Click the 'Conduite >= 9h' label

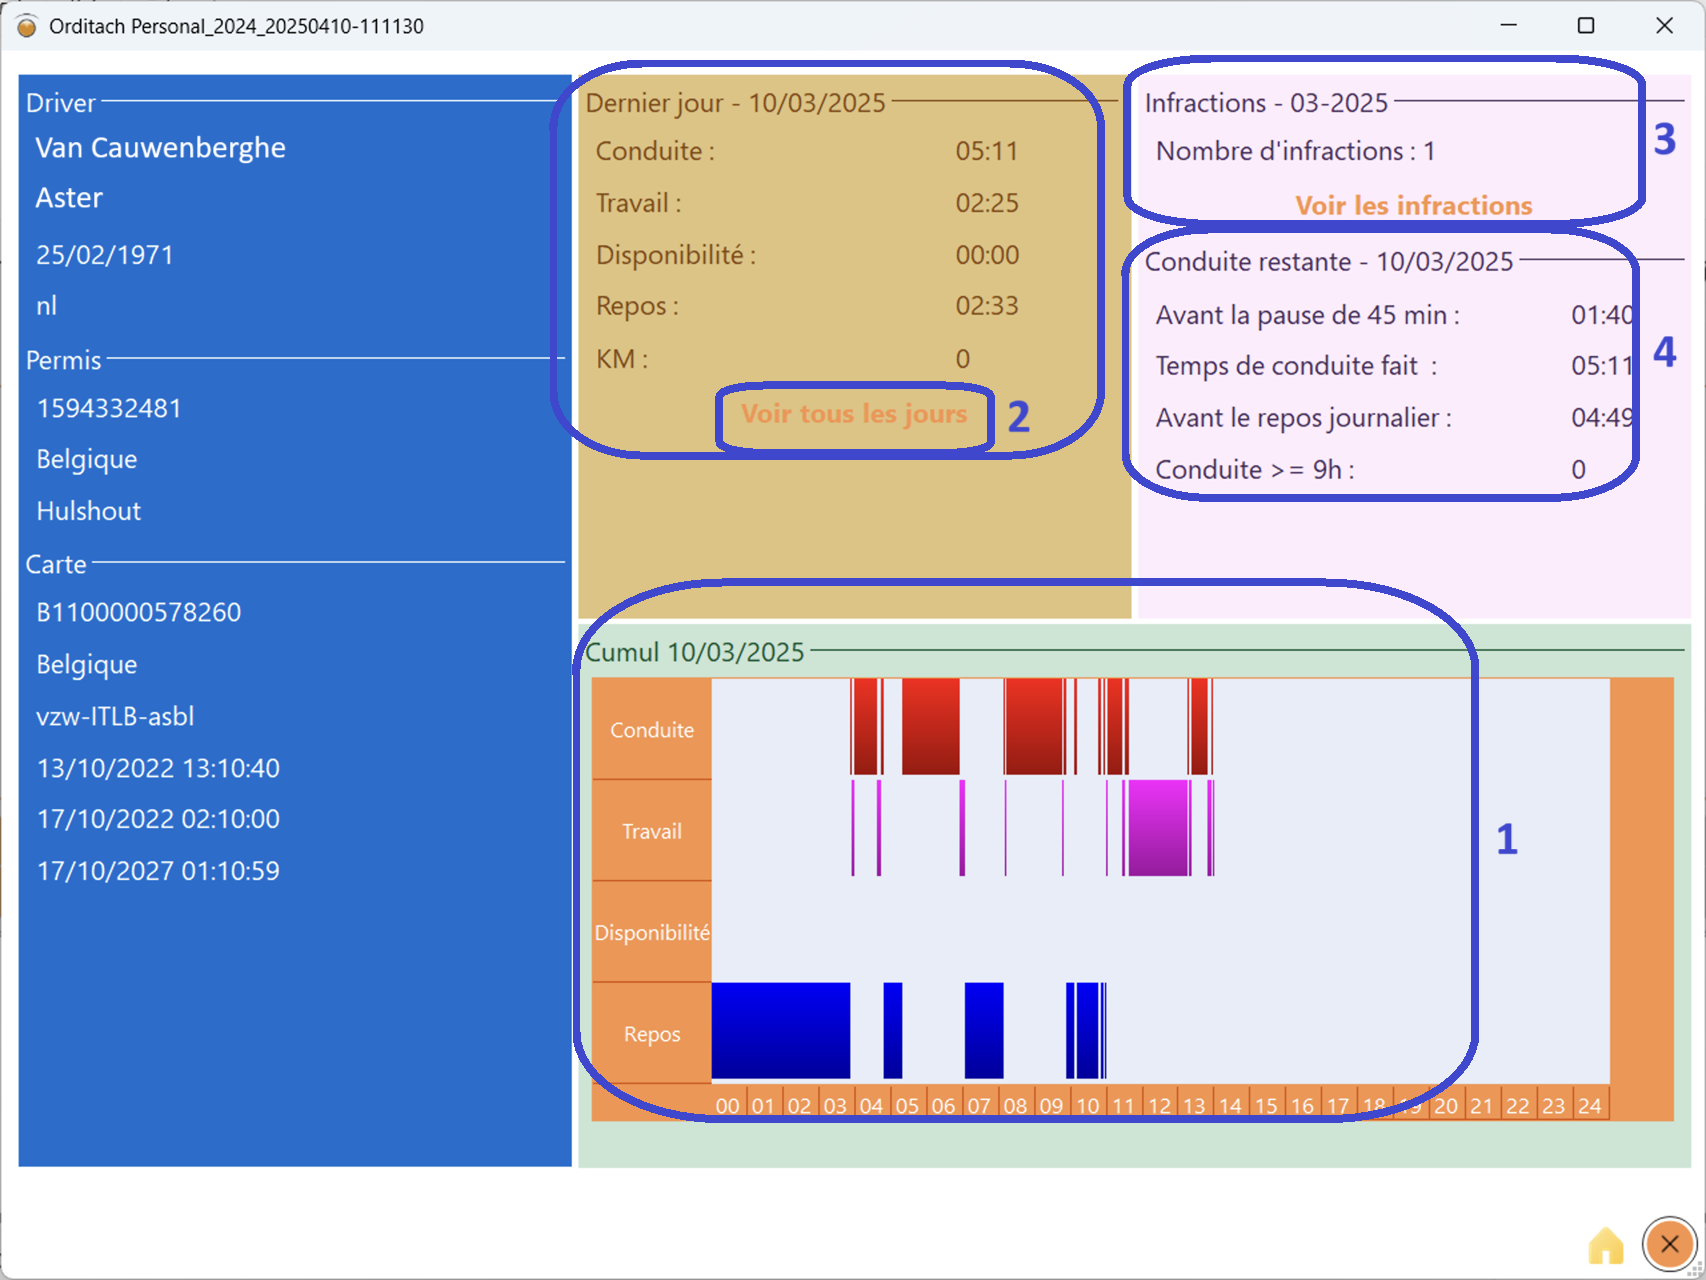click(1255, 469)
